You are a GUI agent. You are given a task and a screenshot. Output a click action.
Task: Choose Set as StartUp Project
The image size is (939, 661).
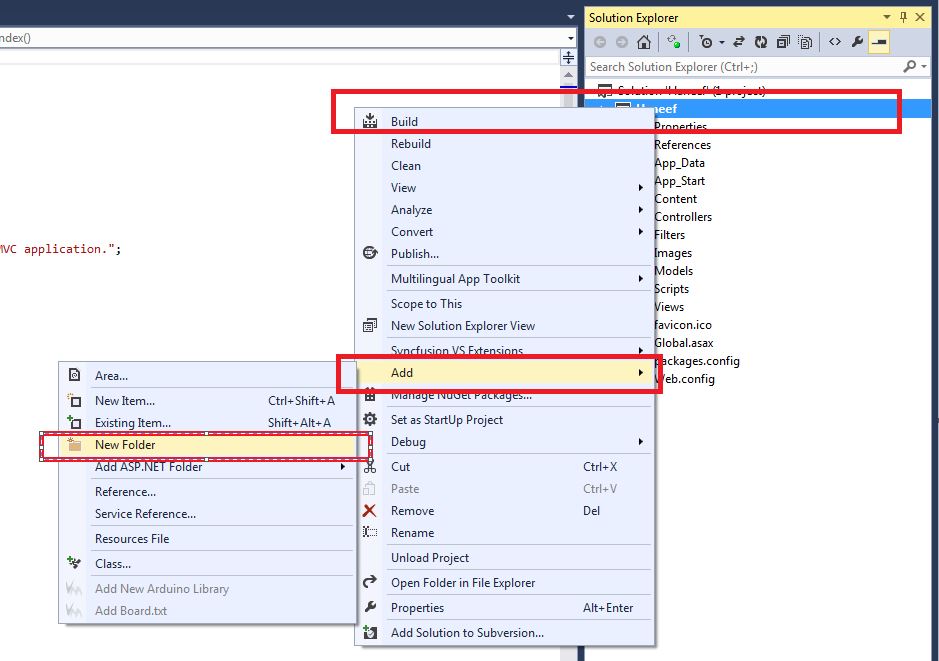click(504, 420)
